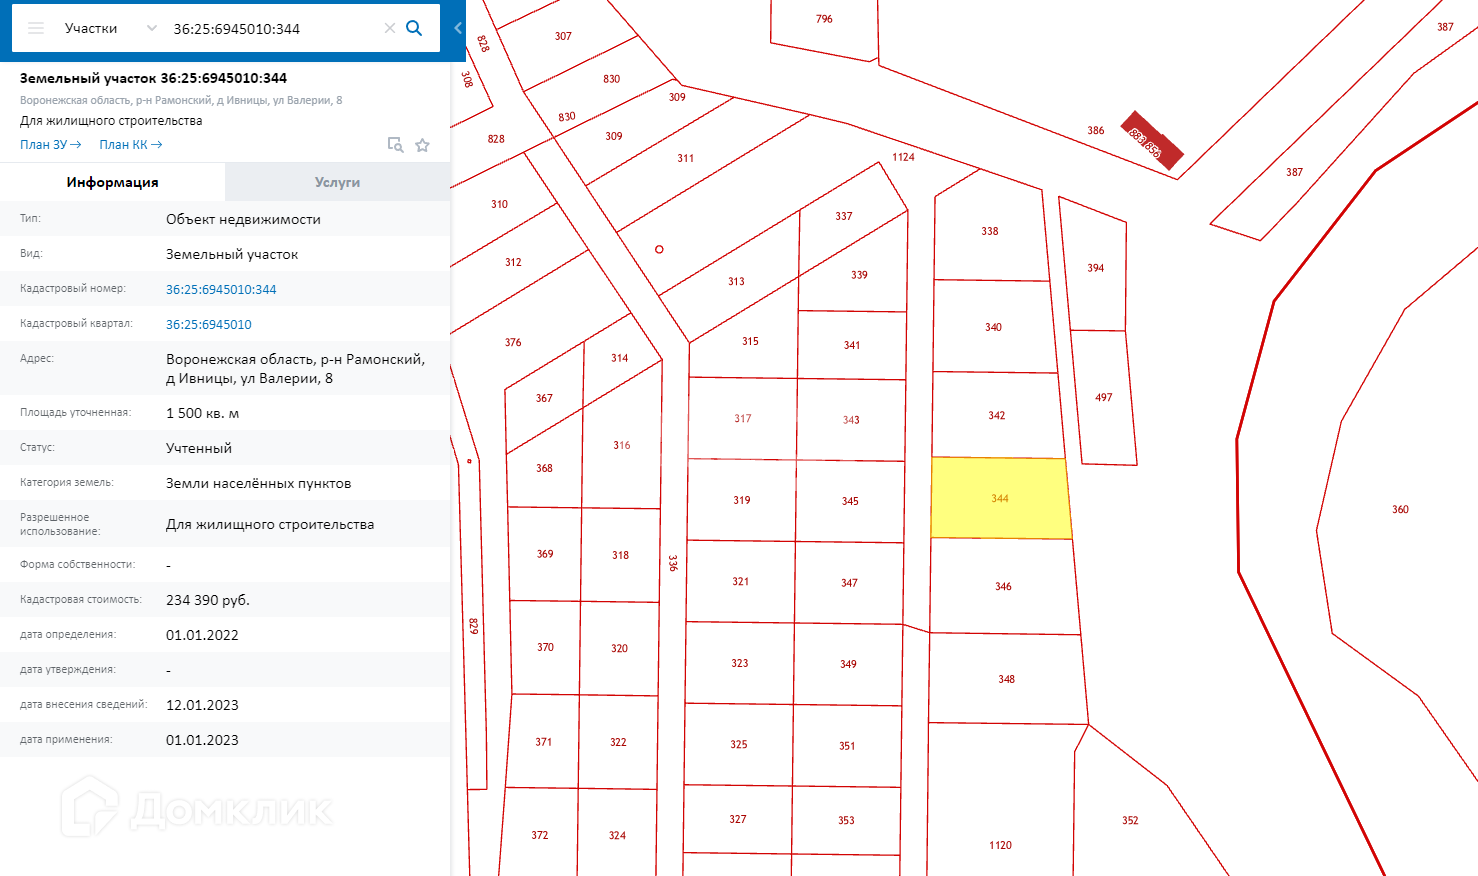This screenshot has width=1478, height=876.
Task: Open the hamburger menu in the search bar
Action: click(x=36, y=28)
